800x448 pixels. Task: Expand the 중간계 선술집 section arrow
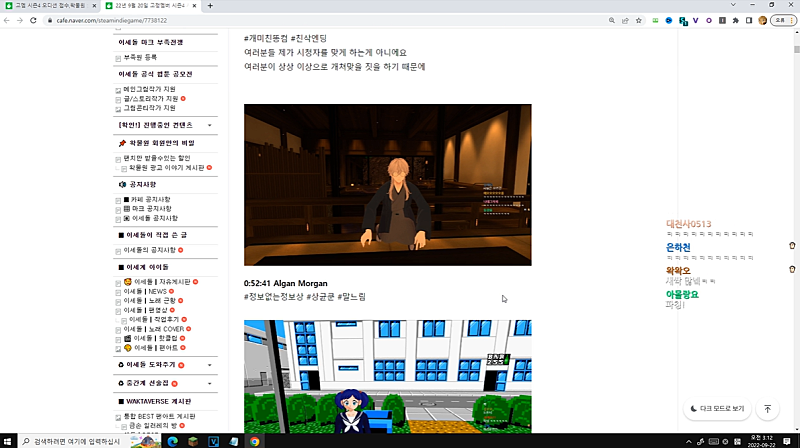210,383
